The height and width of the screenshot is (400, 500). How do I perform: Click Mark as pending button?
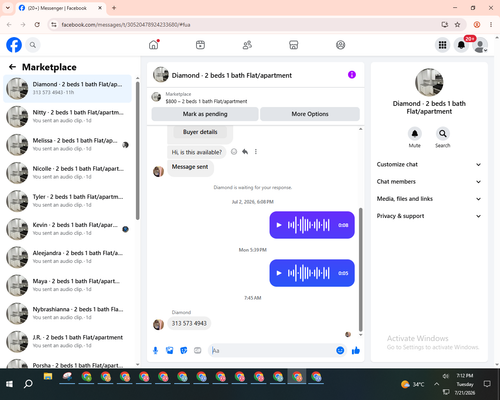coord(205,114)
